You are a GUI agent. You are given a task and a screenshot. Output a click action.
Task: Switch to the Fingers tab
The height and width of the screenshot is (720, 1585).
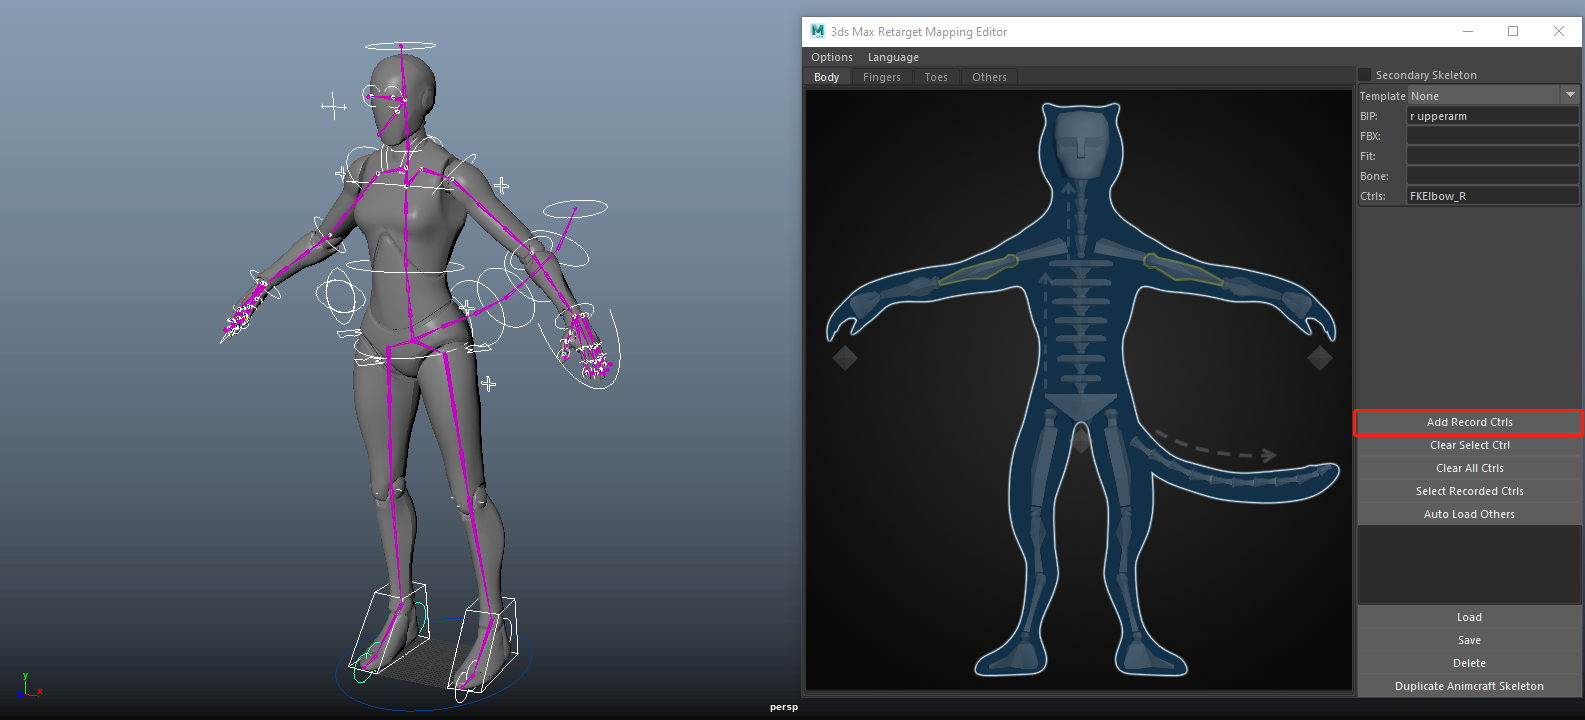tap(881, 77)
